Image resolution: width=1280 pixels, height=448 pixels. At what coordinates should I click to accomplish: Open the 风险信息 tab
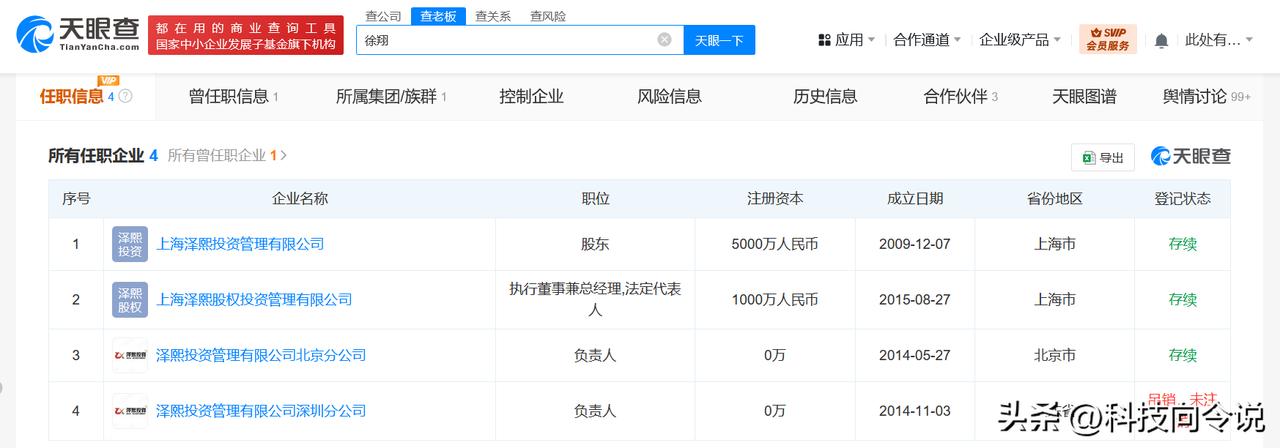pos(670,97)
